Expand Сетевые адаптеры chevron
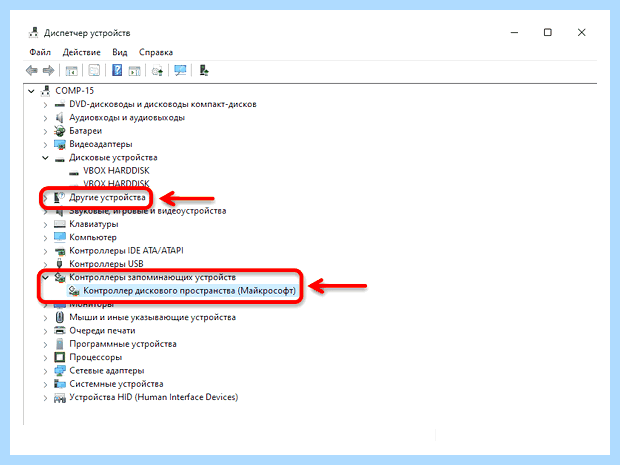This screenshot has width=620, height=465. (45, 371)
